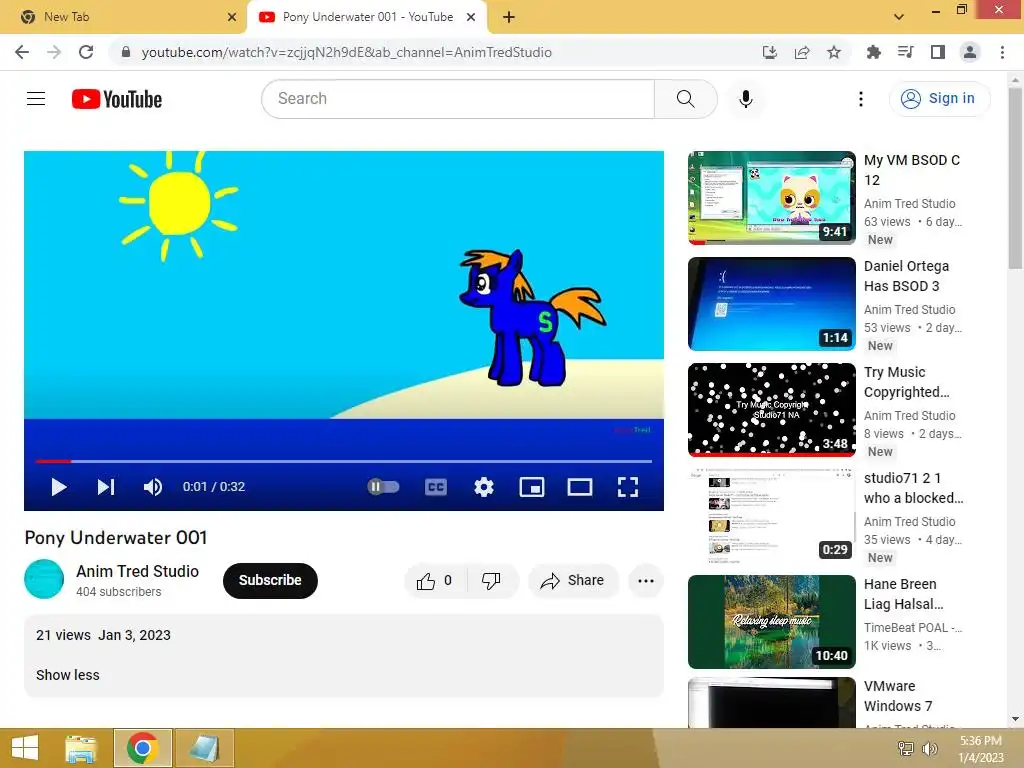Click the magnifier search button
Screen dimensions: 1024x768
pos(686,99)
